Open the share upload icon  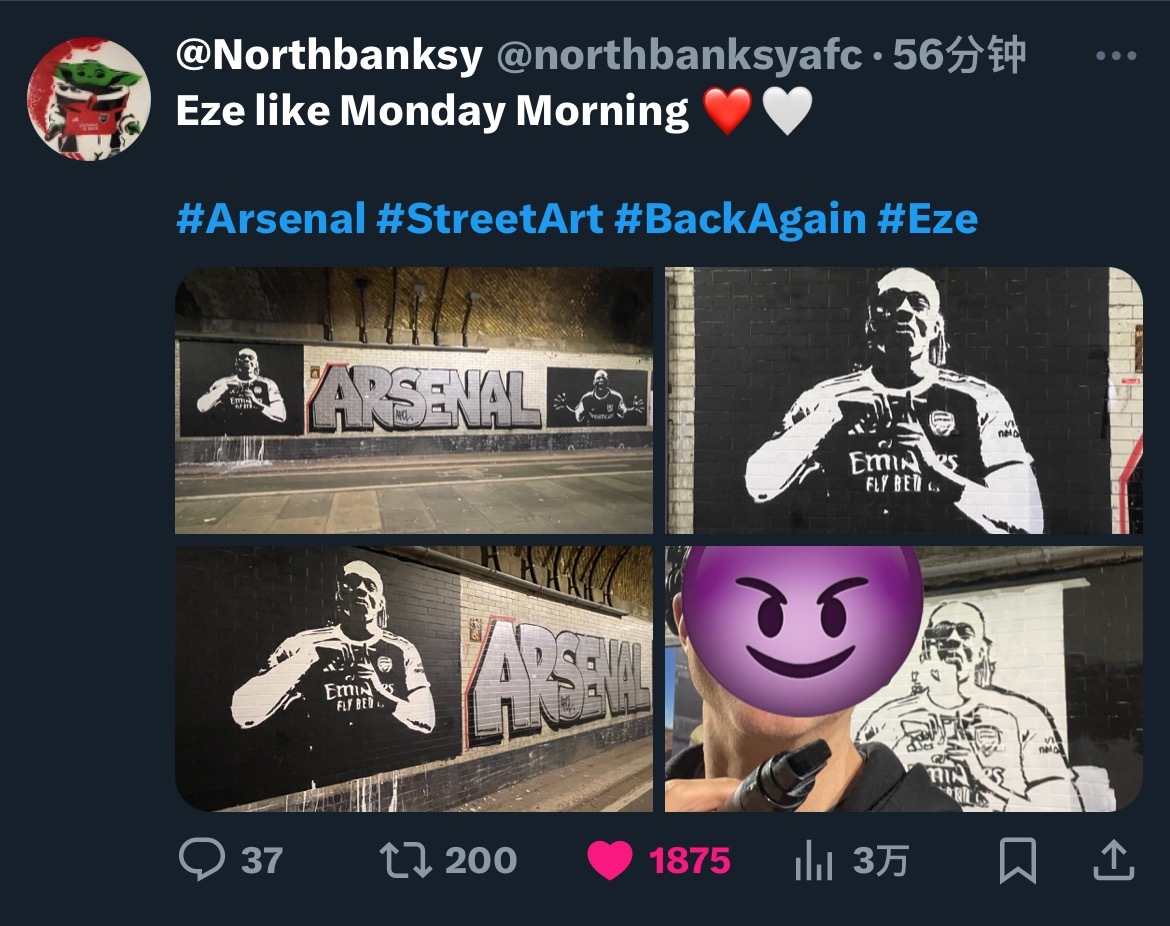1113,860
